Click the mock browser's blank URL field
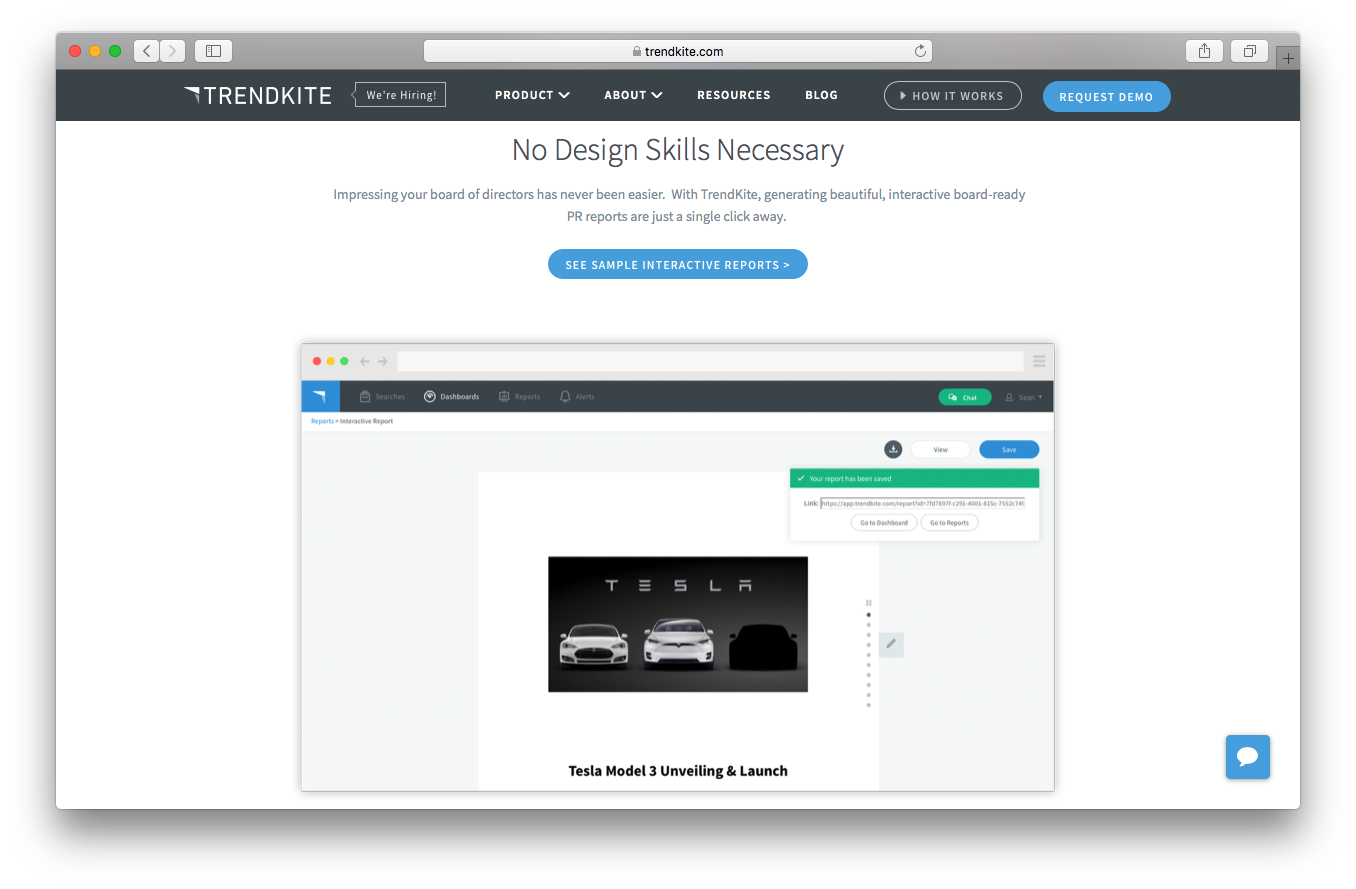Viewport: 1356px width, 889px height. [x=710, y=361]
